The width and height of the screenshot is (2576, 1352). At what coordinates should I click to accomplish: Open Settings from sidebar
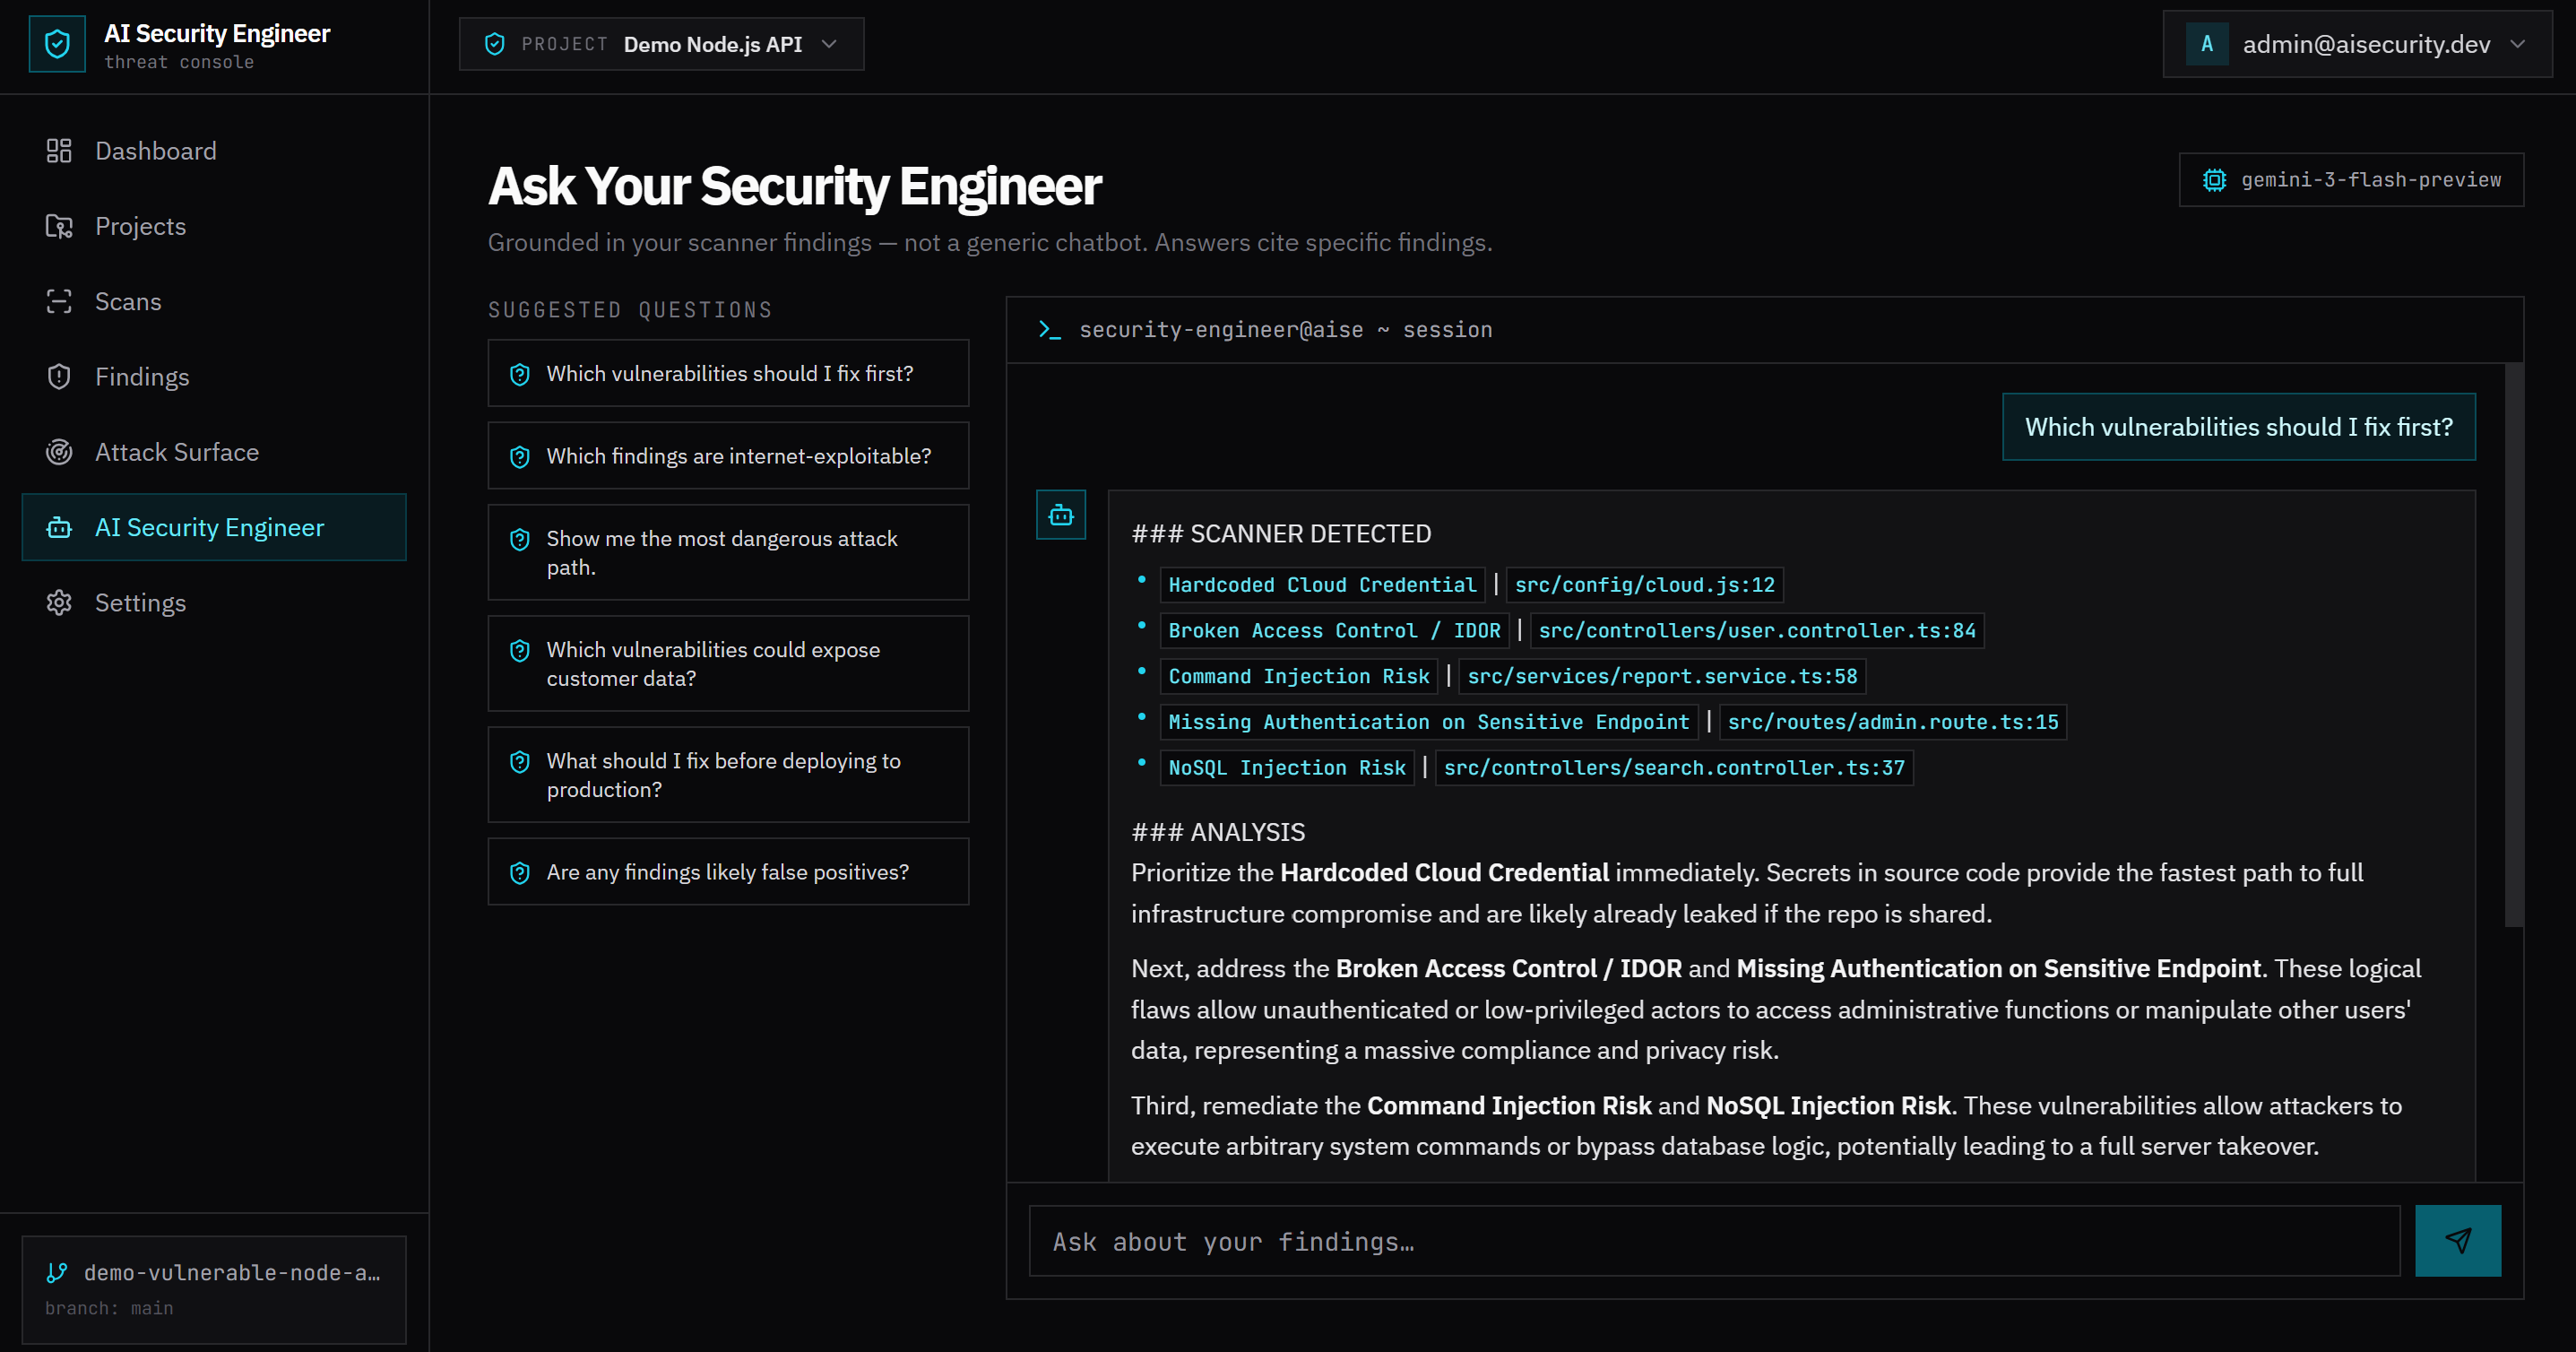coord(214,603)
